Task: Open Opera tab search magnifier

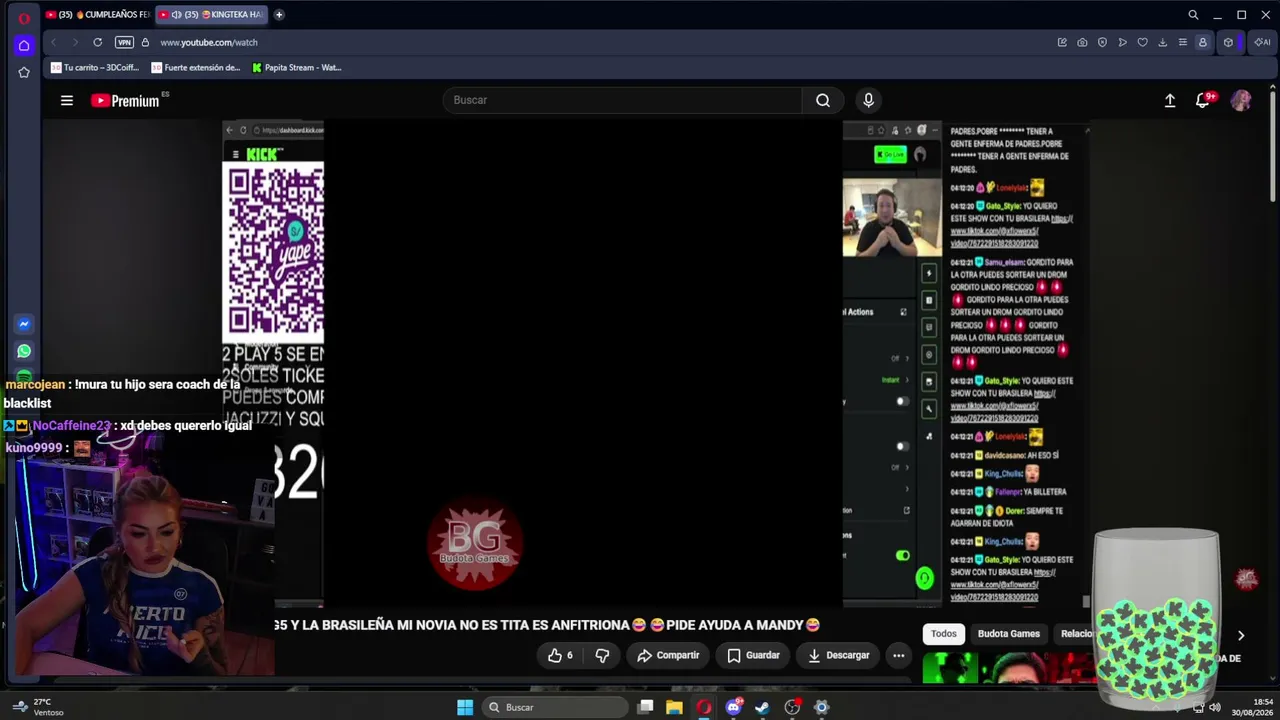Action: 1193,15
